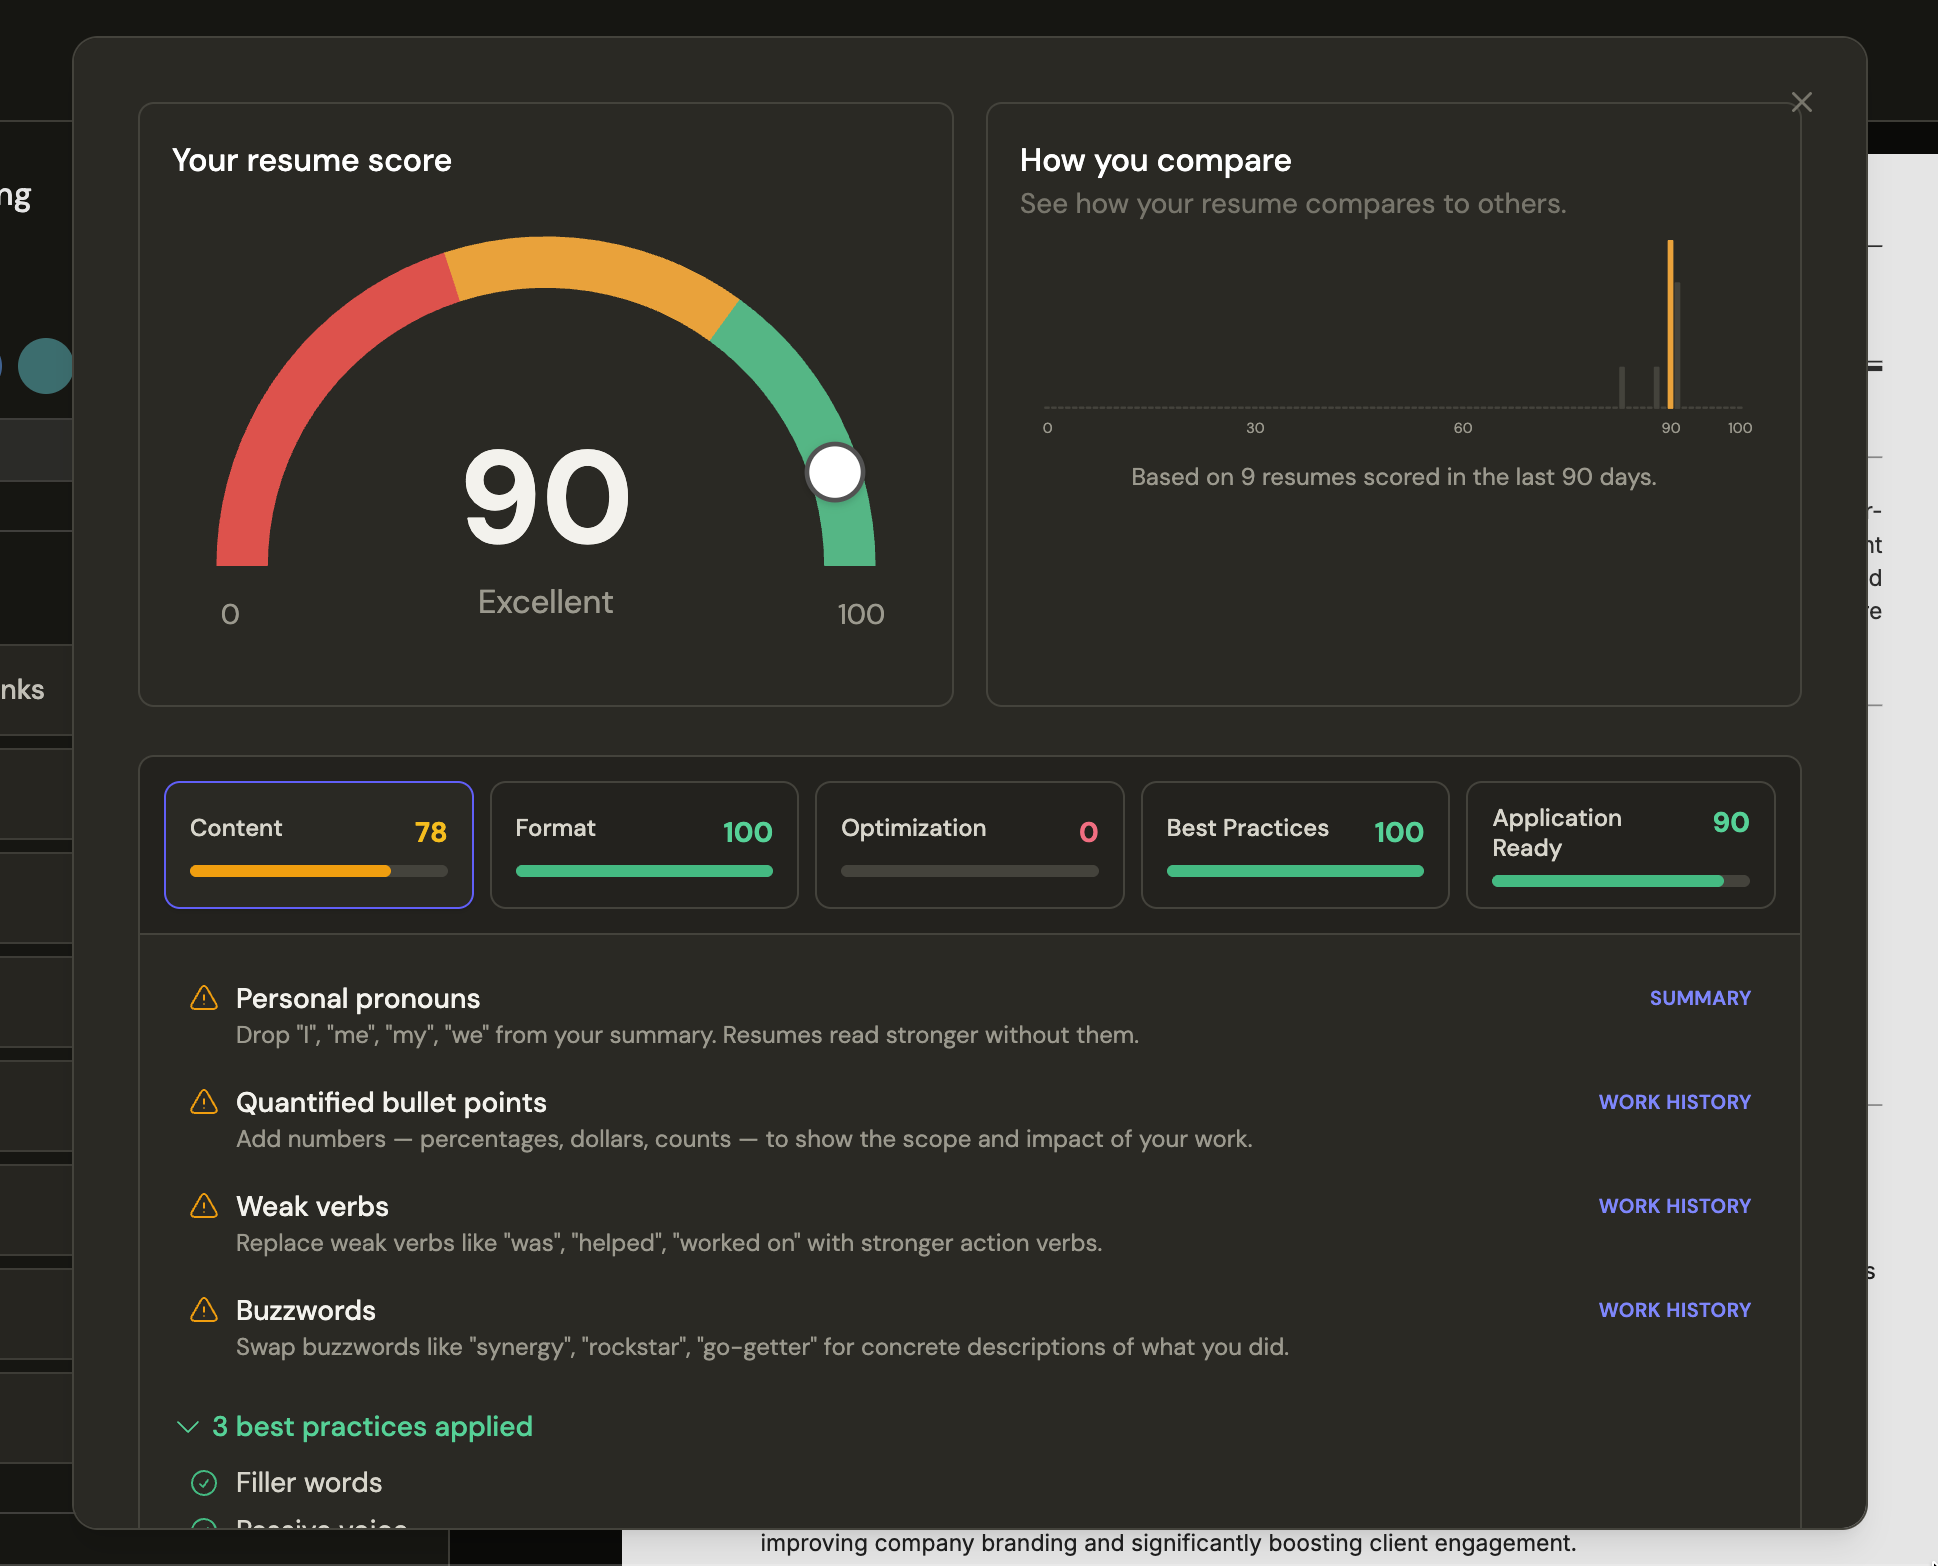The image size is (1938, 1566).
Task: Click the teal avatar circle behind the dialog
Action: pyautogui.click(x=46, y=365)
